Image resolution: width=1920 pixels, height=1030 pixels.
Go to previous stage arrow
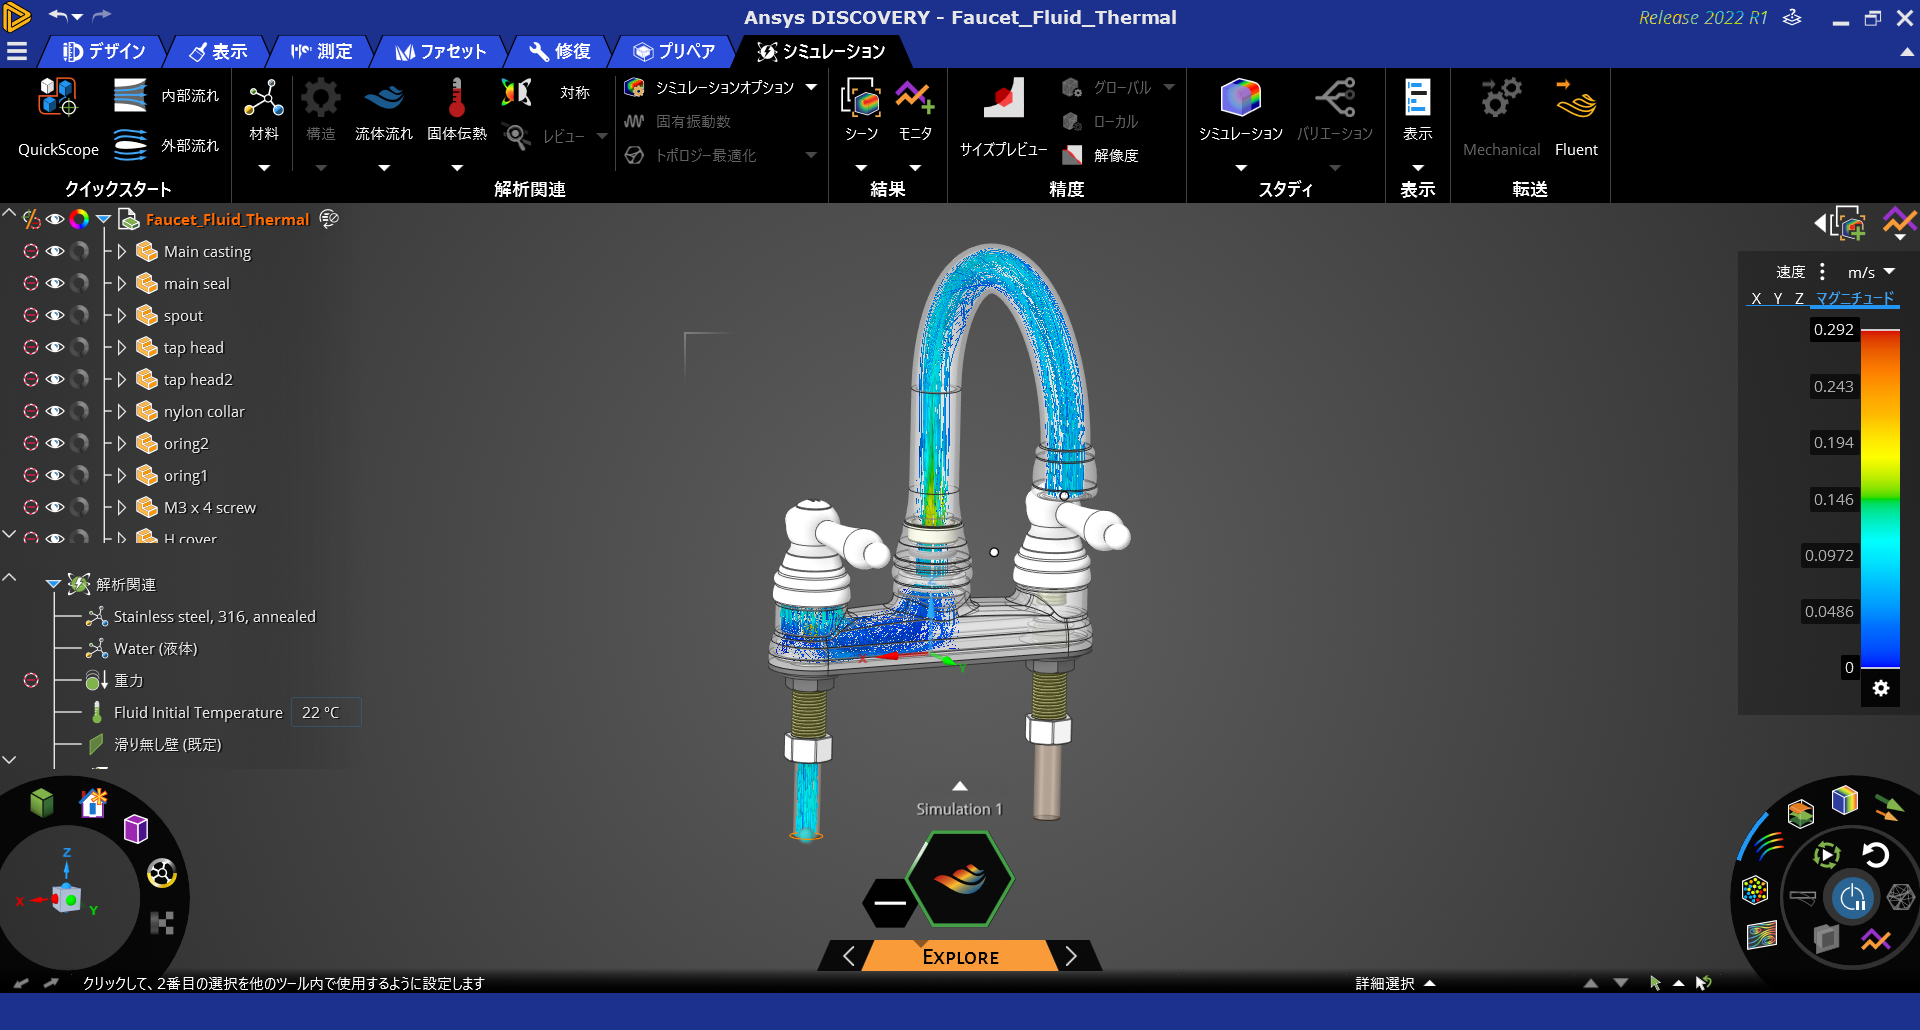tap(848, 956)
